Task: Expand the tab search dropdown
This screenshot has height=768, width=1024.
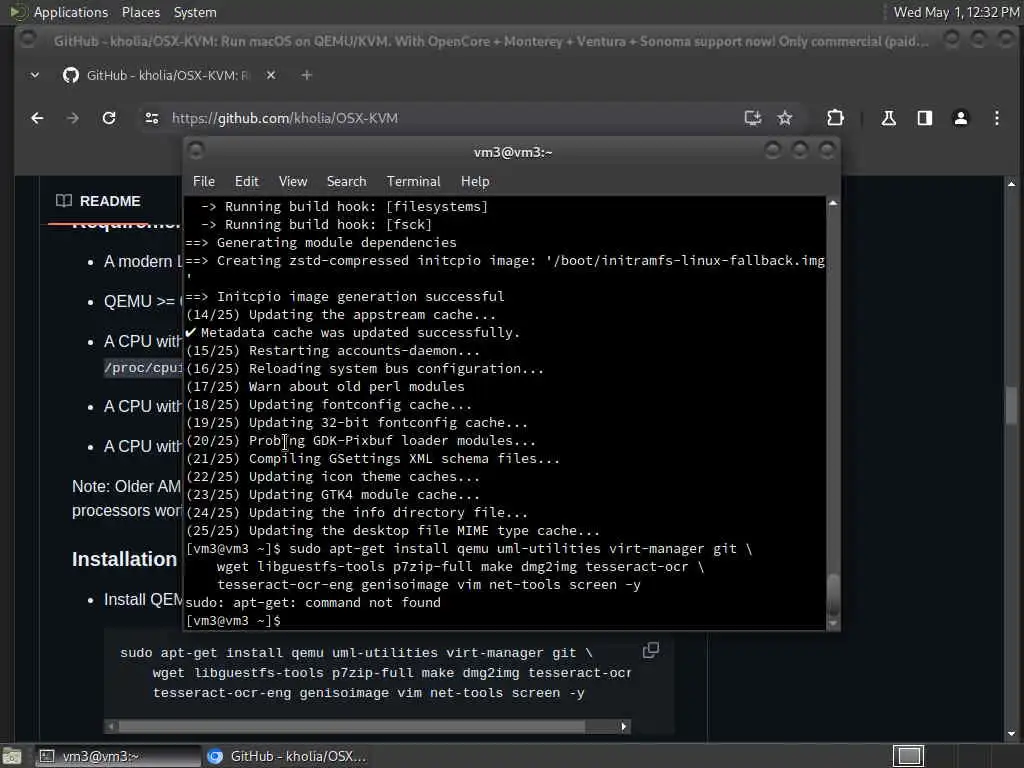Action: coord(35,75)
